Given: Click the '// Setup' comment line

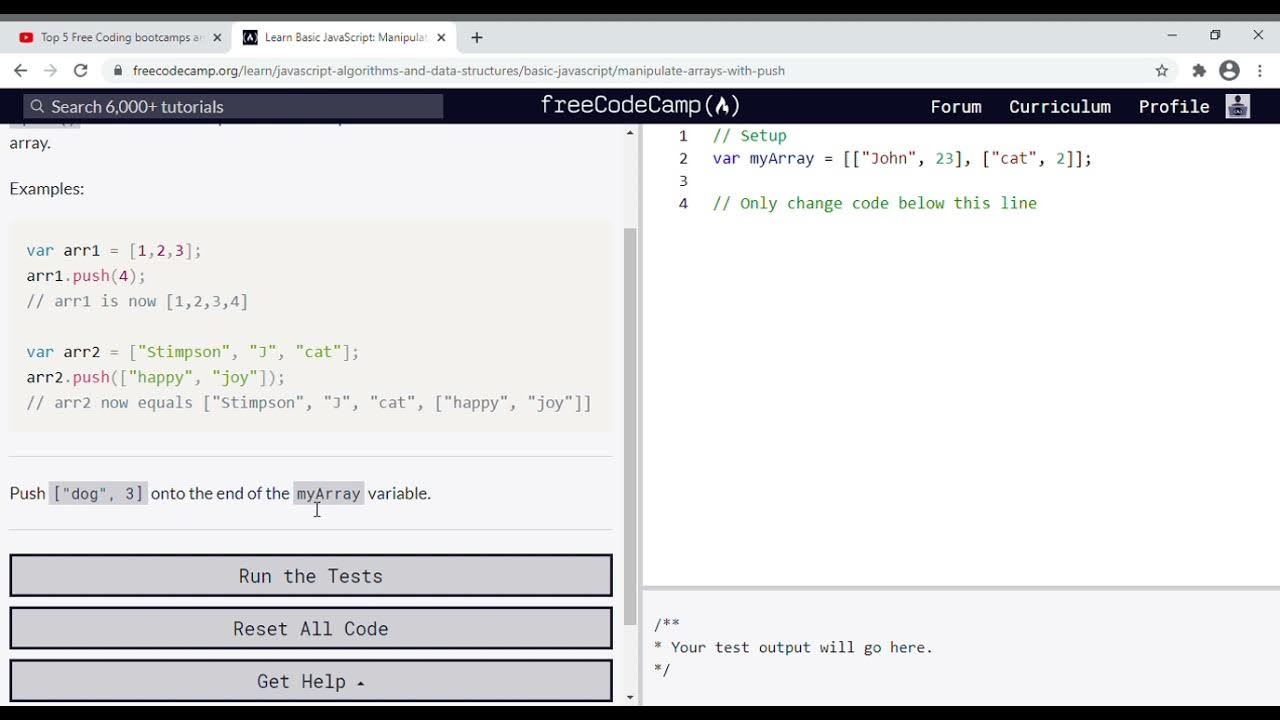Looking at the screenshot, I should pyautogui.click(x=749, y=136).
